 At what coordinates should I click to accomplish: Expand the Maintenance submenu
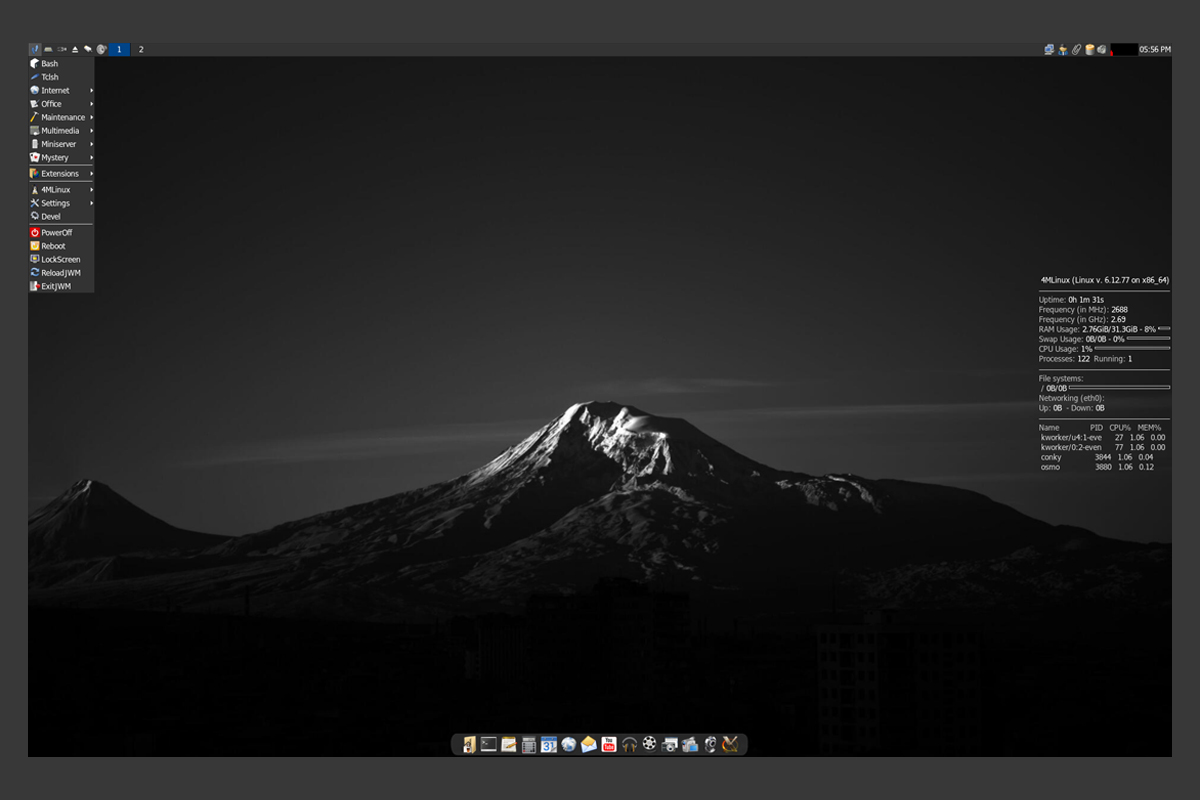coord(61,117)
